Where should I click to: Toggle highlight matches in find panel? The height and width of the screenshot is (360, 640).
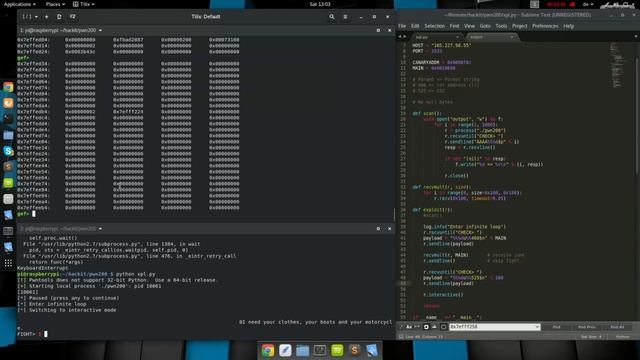pos(443,327)
